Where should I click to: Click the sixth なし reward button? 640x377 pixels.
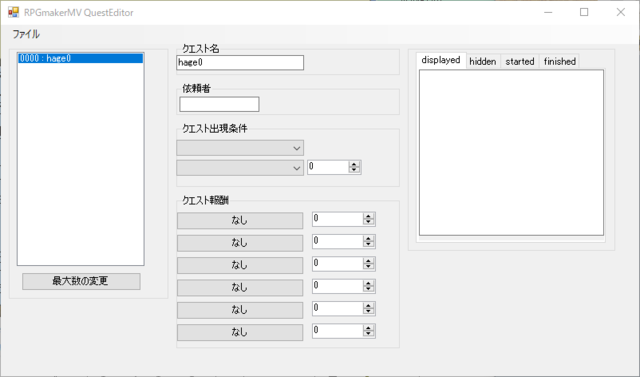(x=240, y=332)
